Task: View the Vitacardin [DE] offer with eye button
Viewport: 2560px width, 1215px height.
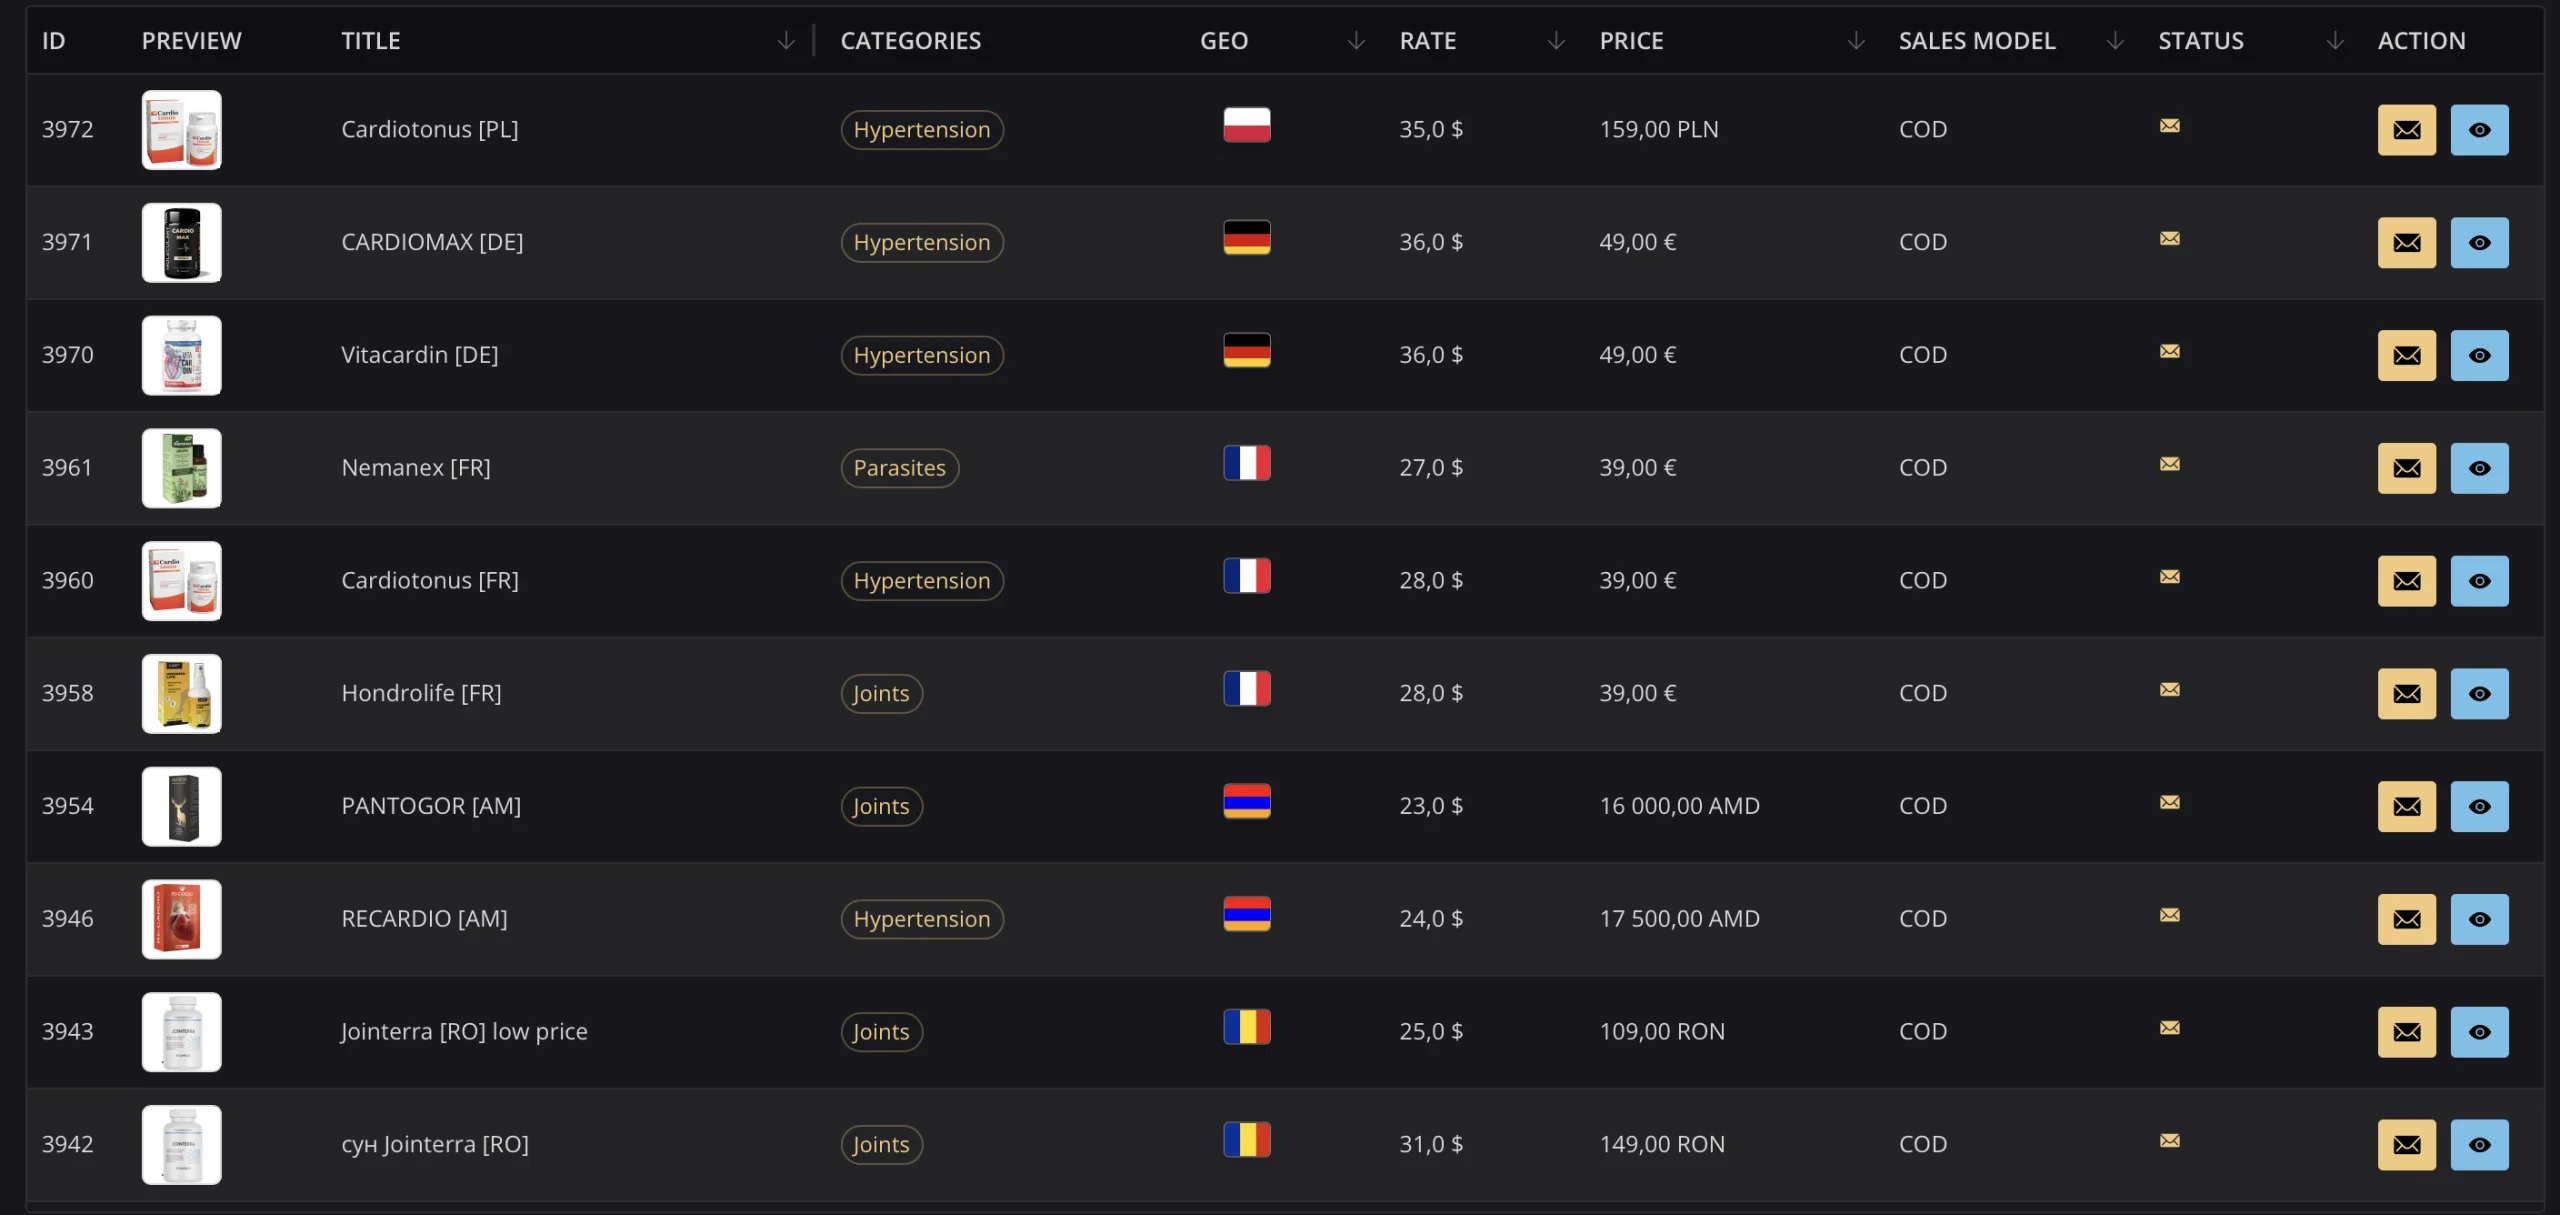Action: click(2479, 355)
